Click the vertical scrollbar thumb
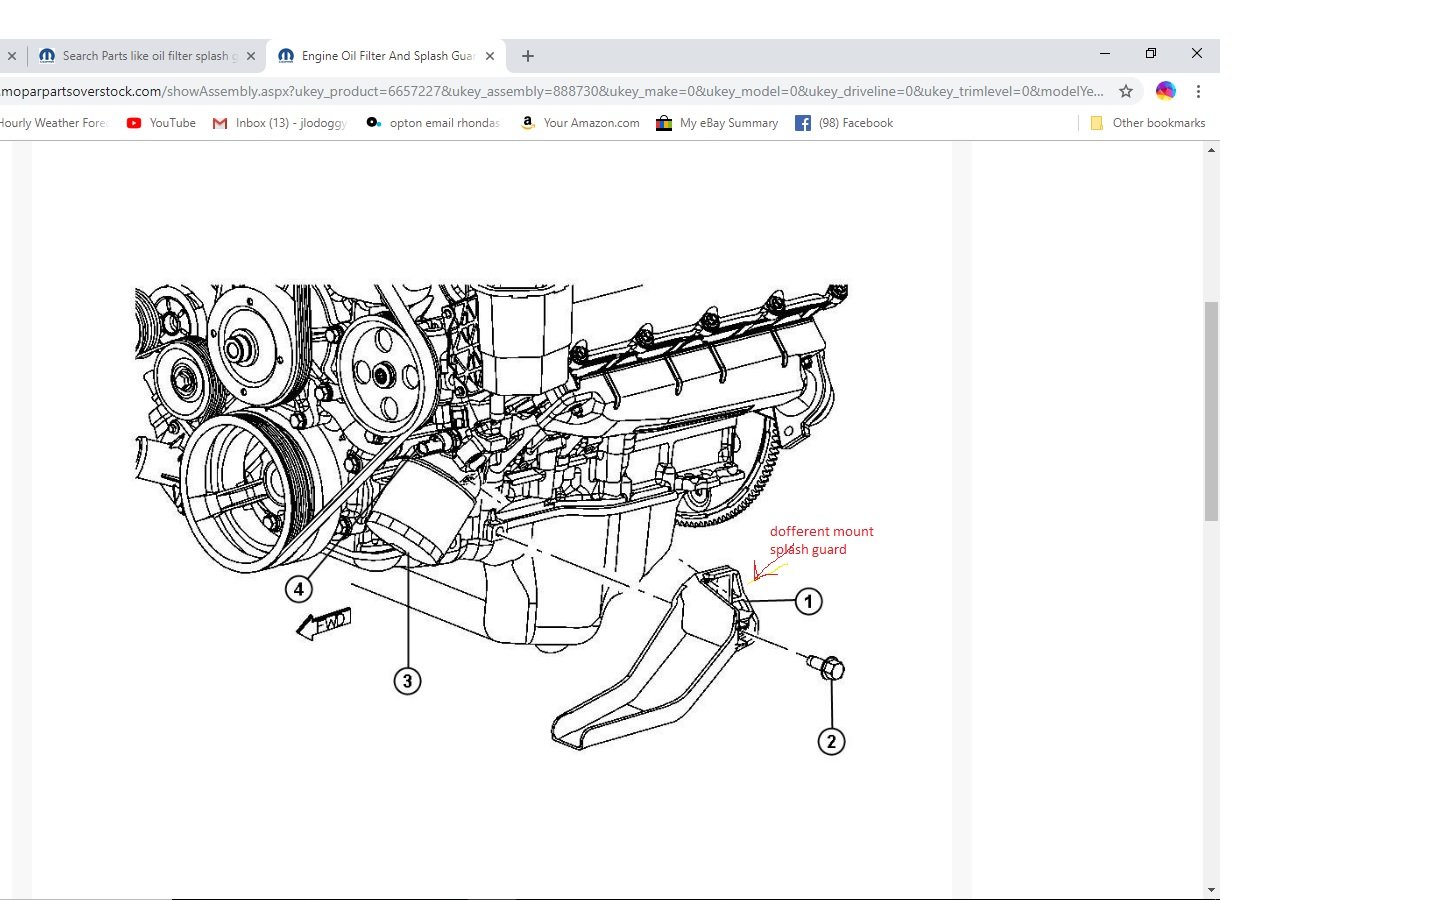This screenshot has height=900, width=1440. pyautogui.click(x=1211, y=411)
